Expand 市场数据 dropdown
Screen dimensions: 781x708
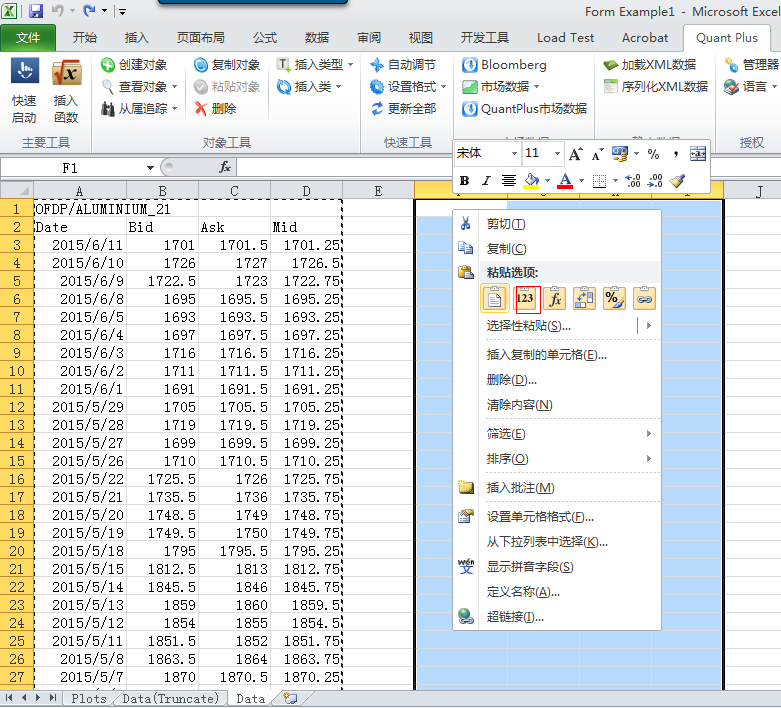click(536, 87)
